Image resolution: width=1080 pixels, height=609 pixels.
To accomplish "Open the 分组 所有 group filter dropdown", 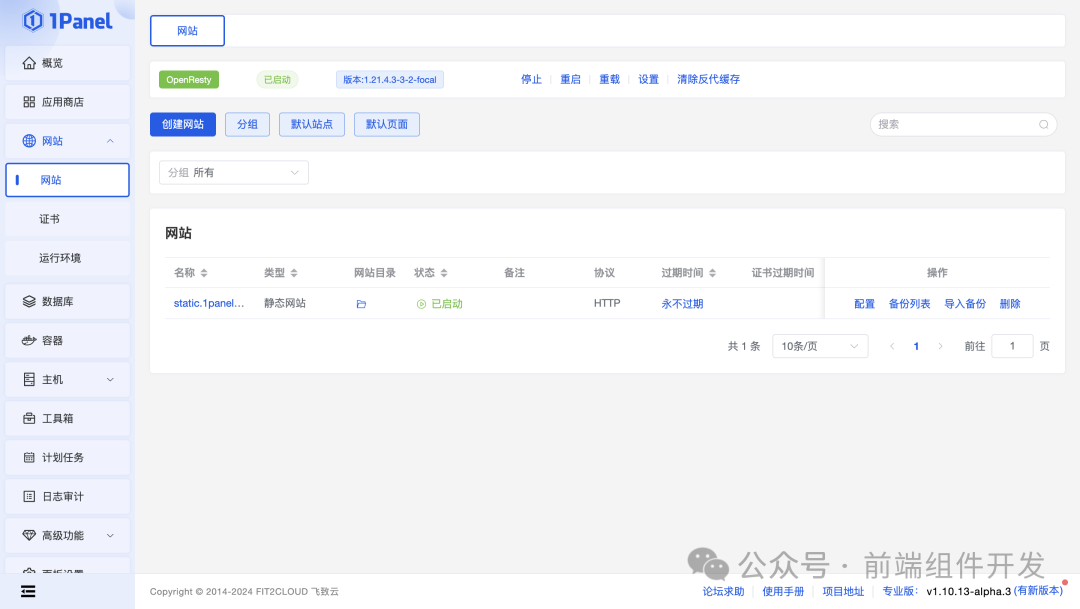I will click(233, 172).
